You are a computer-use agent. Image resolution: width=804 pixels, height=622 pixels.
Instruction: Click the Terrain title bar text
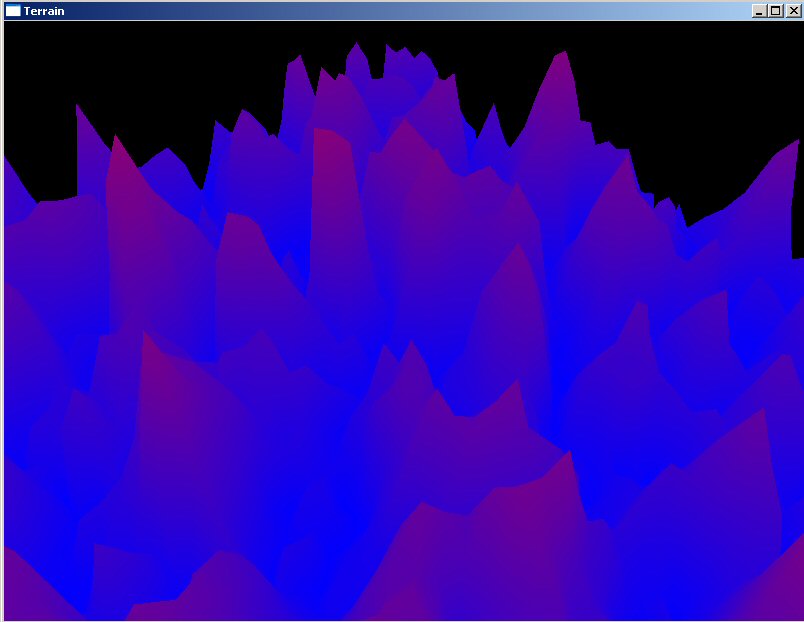44,11
